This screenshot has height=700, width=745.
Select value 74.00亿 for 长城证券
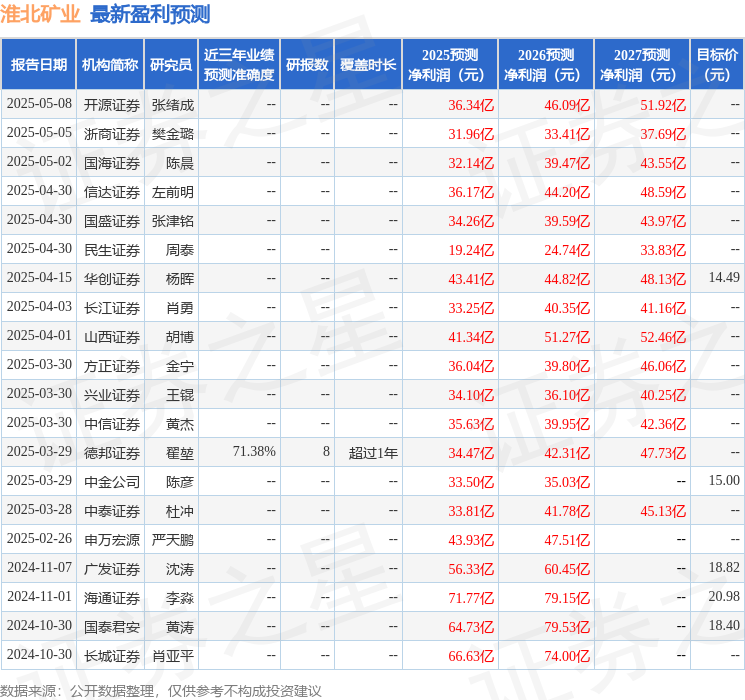click(x=567, y=655)
